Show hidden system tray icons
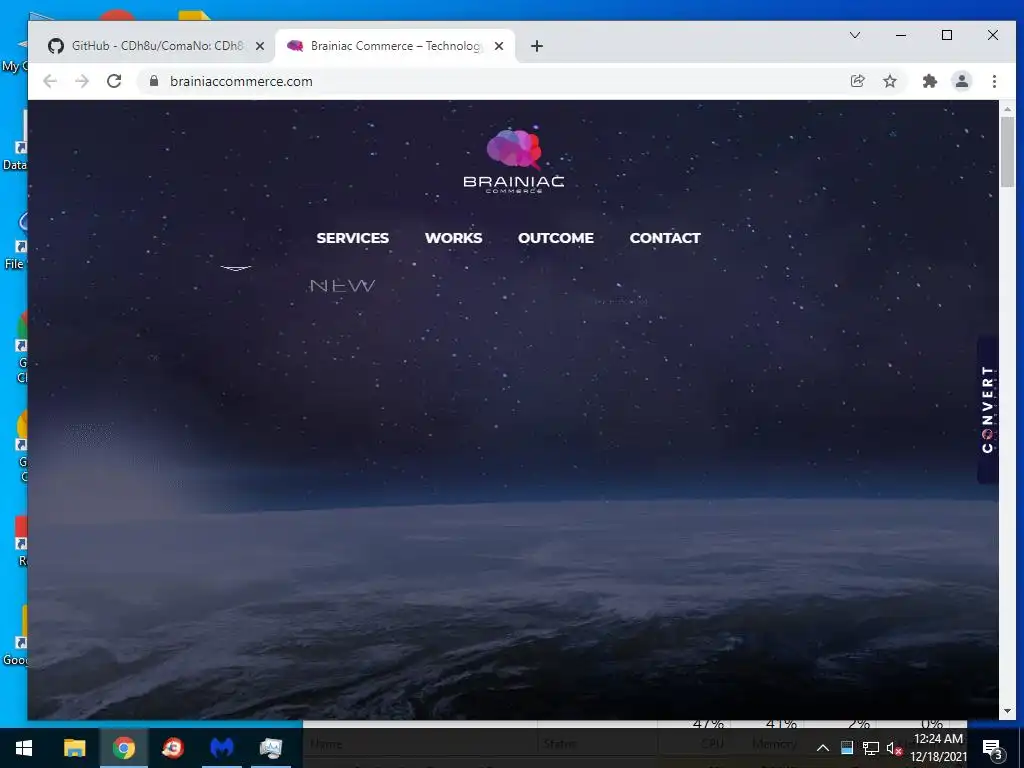This screenshot has width=1024, height=768. point(823,748)
